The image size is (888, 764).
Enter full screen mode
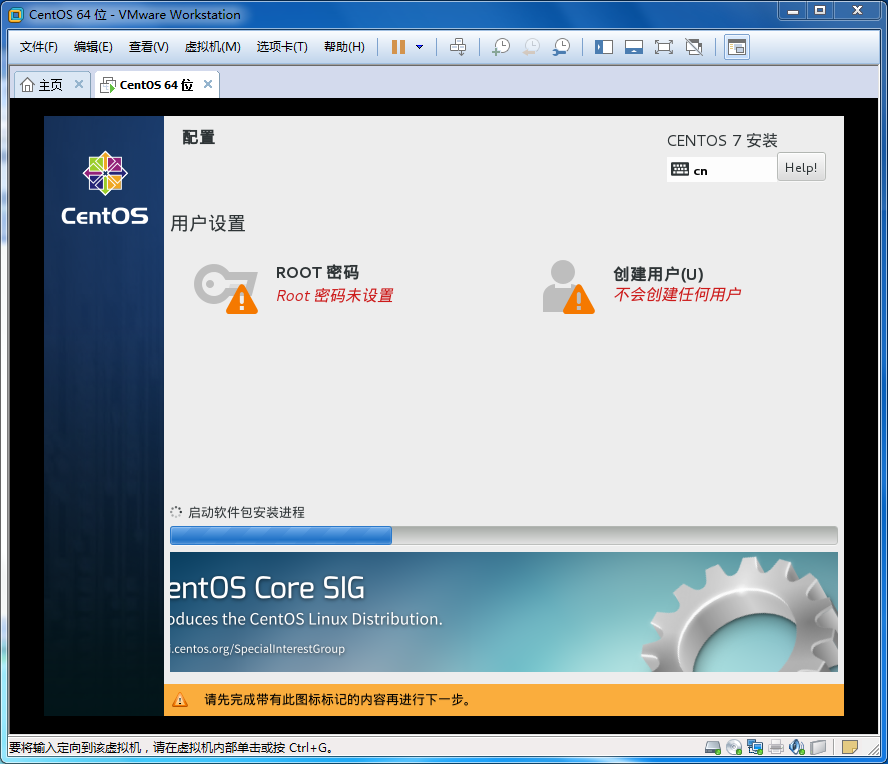pos(663,47)
